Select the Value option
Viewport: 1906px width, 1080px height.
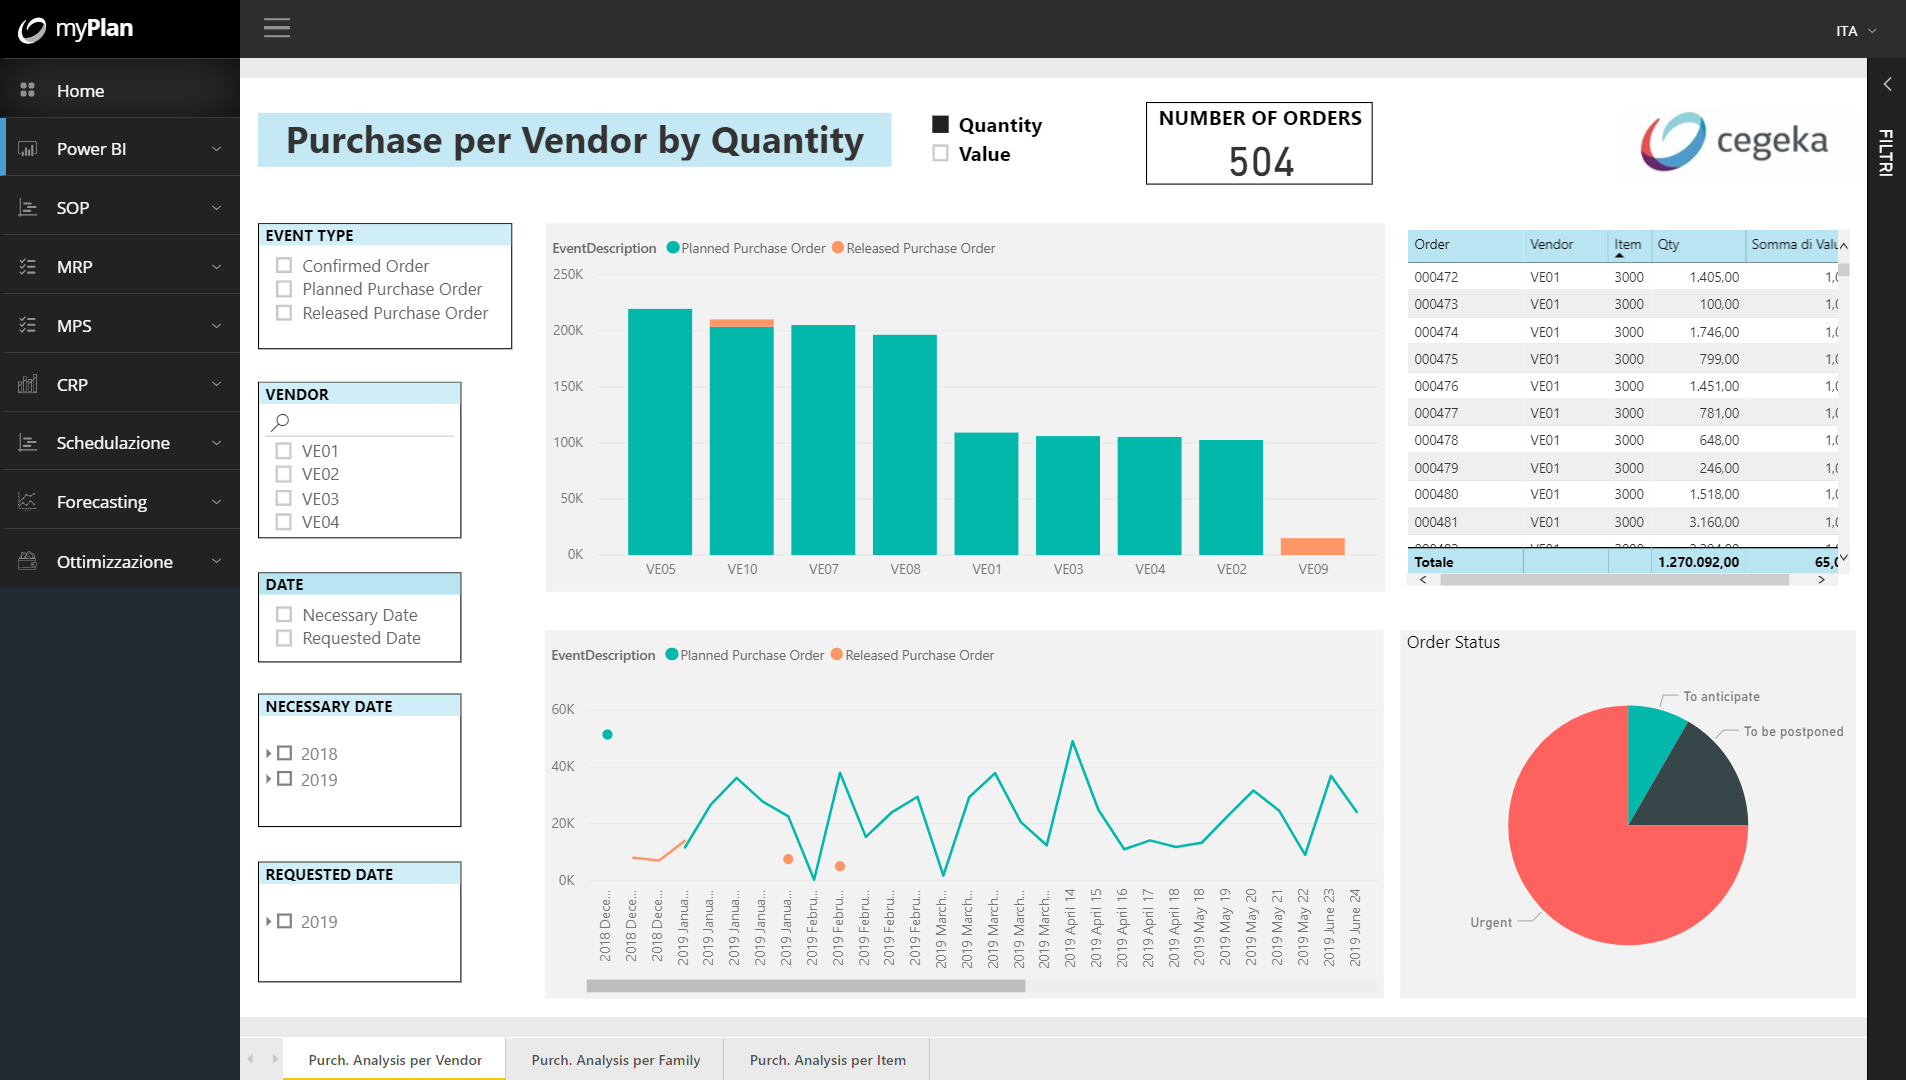click(x=940, y=154)
